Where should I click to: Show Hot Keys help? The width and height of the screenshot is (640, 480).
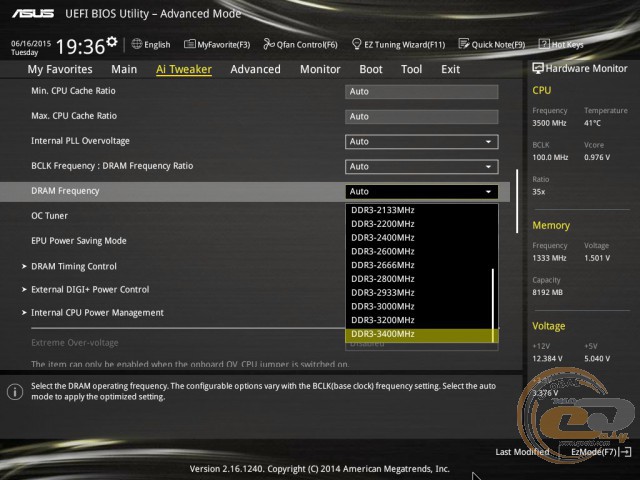pos(561,44)
